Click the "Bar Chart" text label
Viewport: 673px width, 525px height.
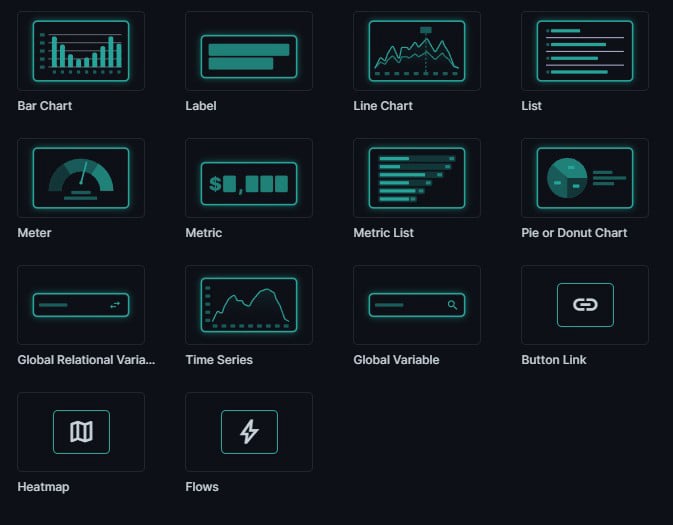pos(45,106)
